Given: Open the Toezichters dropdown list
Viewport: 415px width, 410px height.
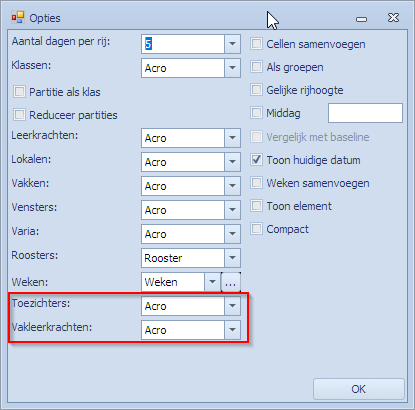Looking at the screenshot, I should 232,306.
